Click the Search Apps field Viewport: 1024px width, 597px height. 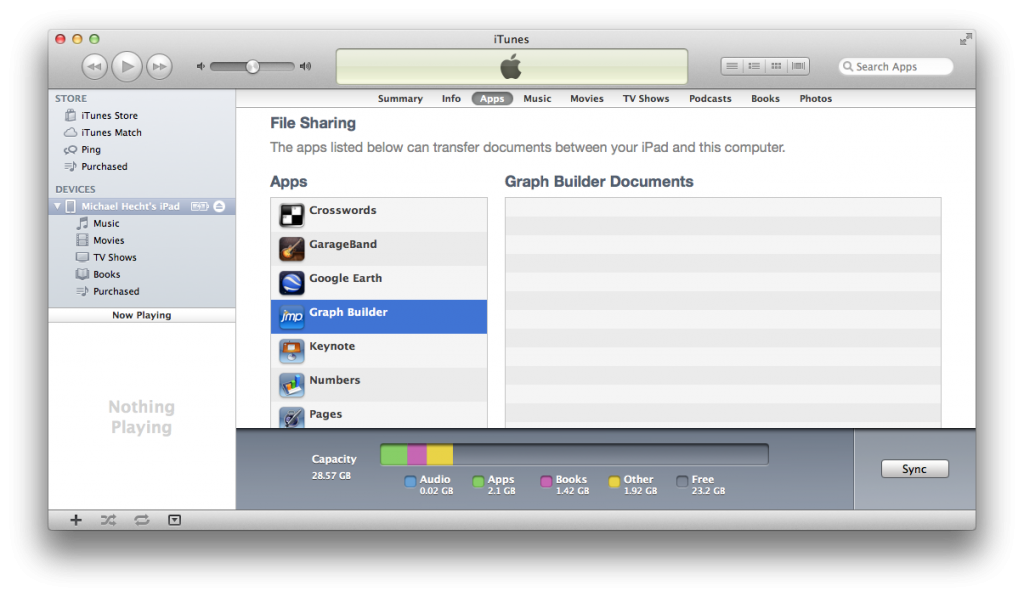point(895,67)
